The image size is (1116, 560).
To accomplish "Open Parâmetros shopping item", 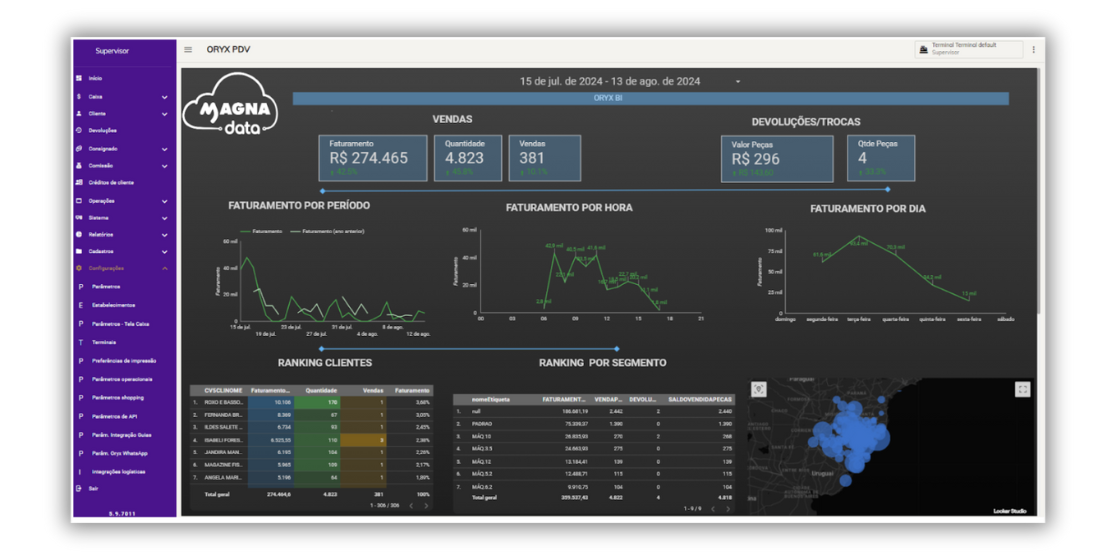I will pos(117,398).
